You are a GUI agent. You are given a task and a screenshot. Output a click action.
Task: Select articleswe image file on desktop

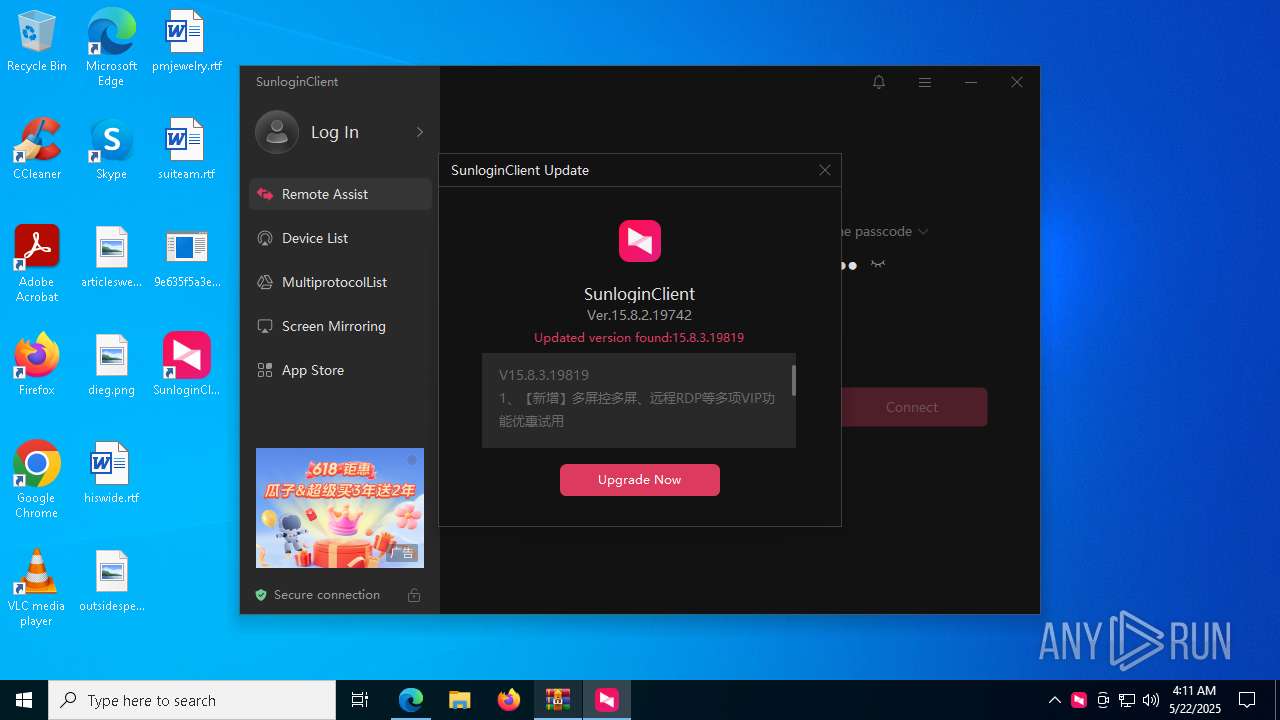(111, 258)
